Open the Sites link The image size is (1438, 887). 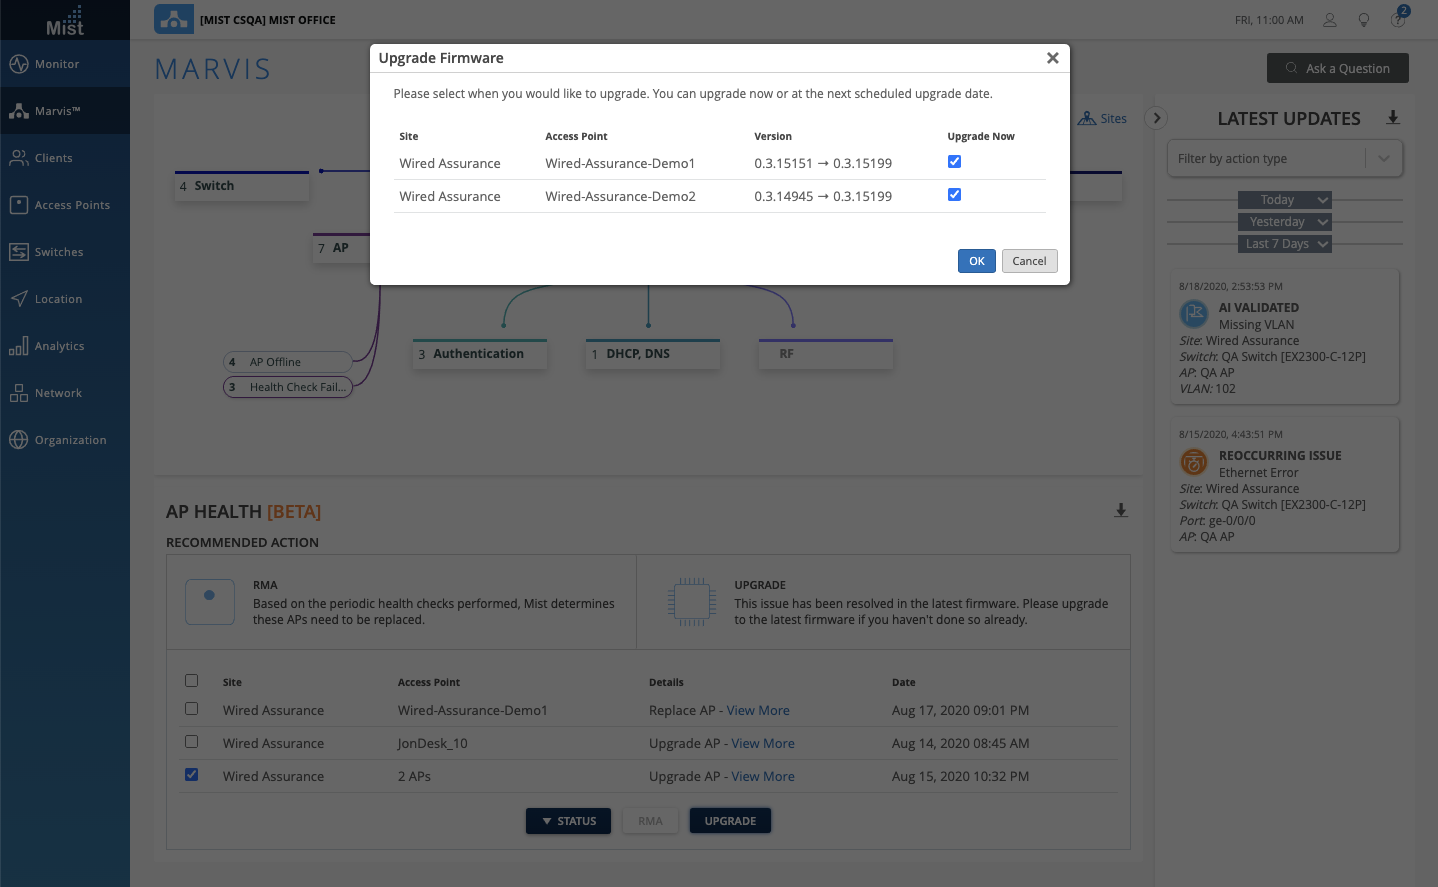pyautogui.click(x=1102, y=118)
